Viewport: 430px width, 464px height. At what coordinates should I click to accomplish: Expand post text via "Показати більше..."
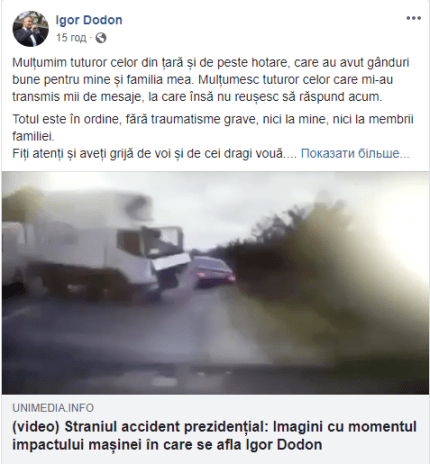355,153
